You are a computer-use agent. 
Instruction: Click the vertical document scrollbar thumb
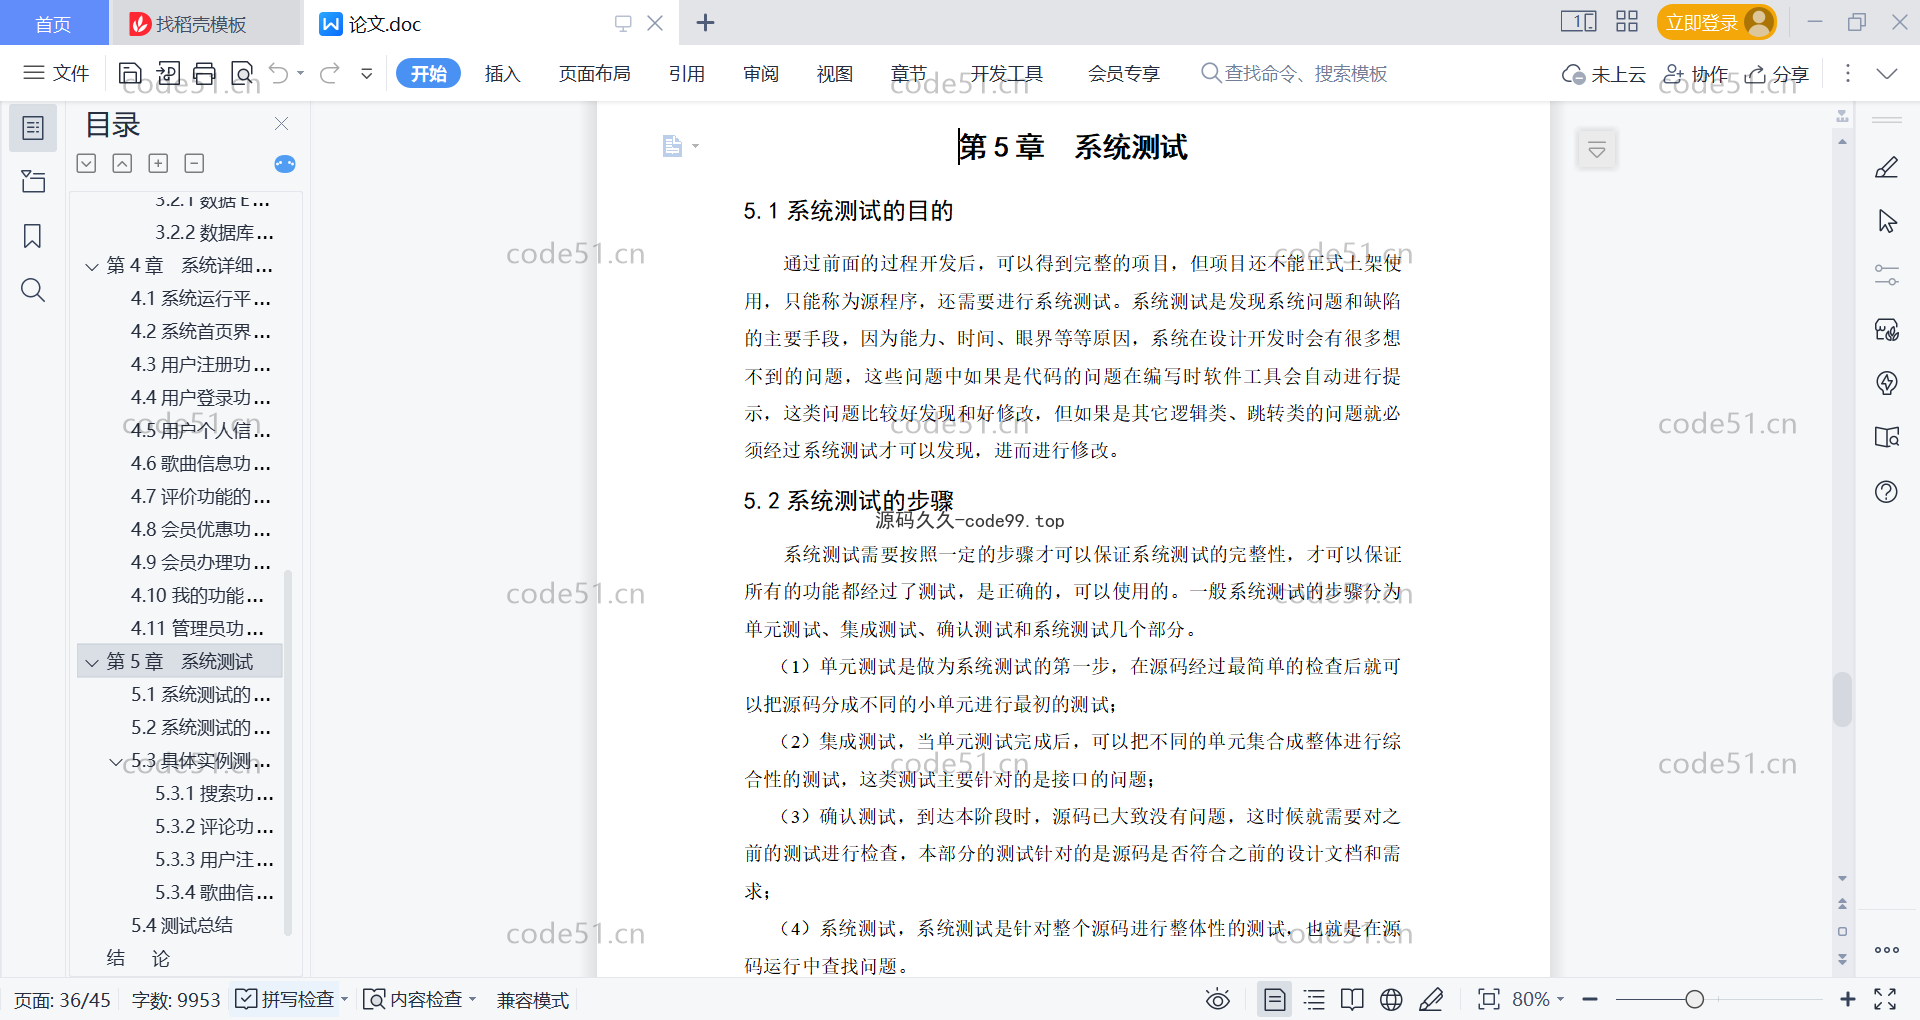tap(1842, 699)
